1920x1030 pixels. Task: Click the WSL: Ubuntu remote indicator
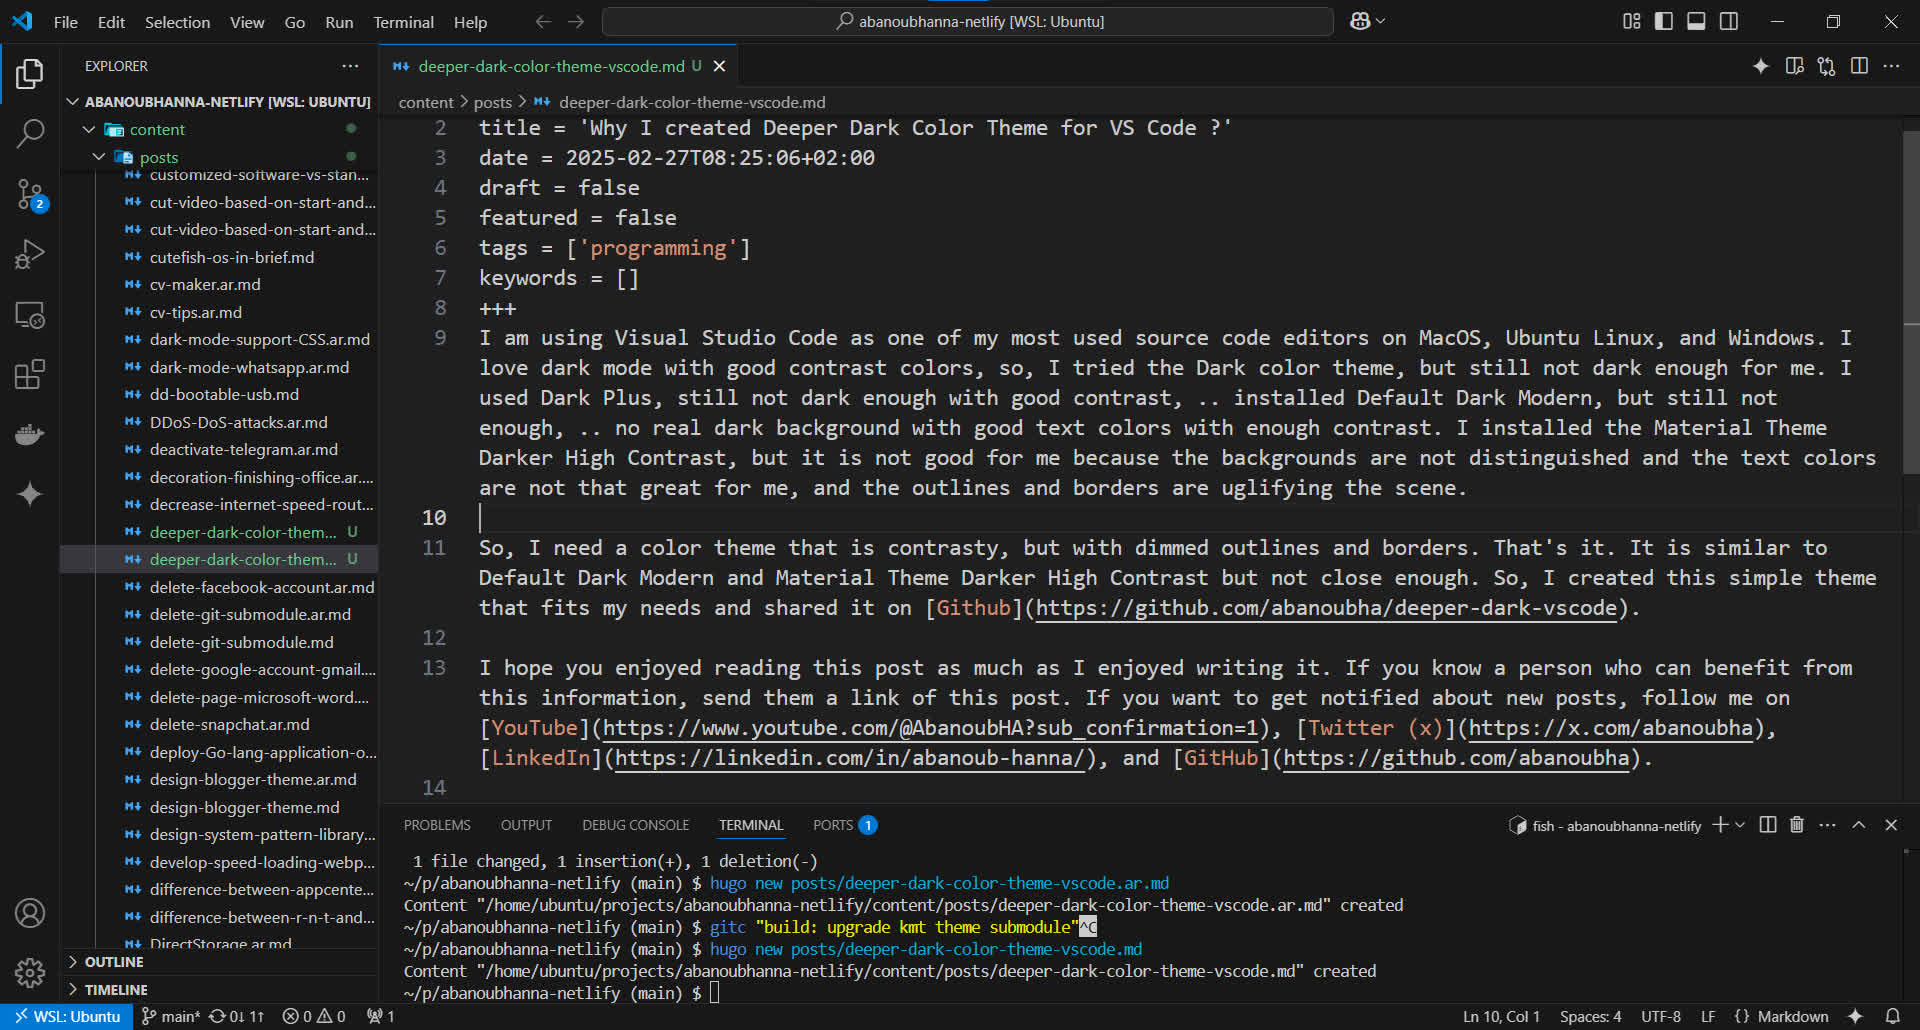[67, 1016]
